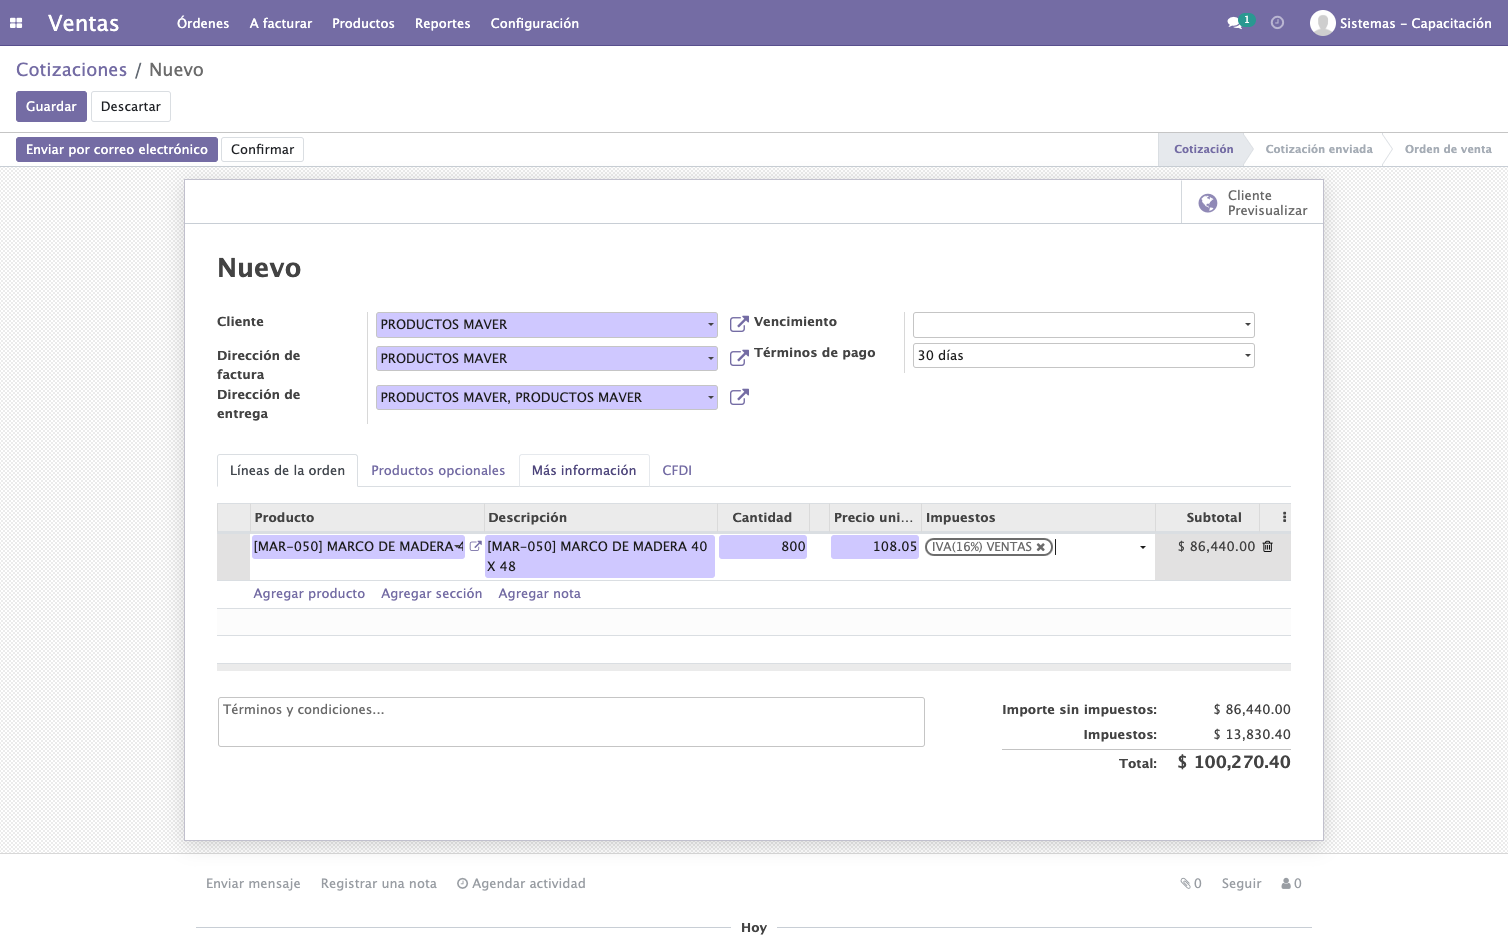Click the Agregar producto link
Screen dimensions: 1508x944
point(309,594)
